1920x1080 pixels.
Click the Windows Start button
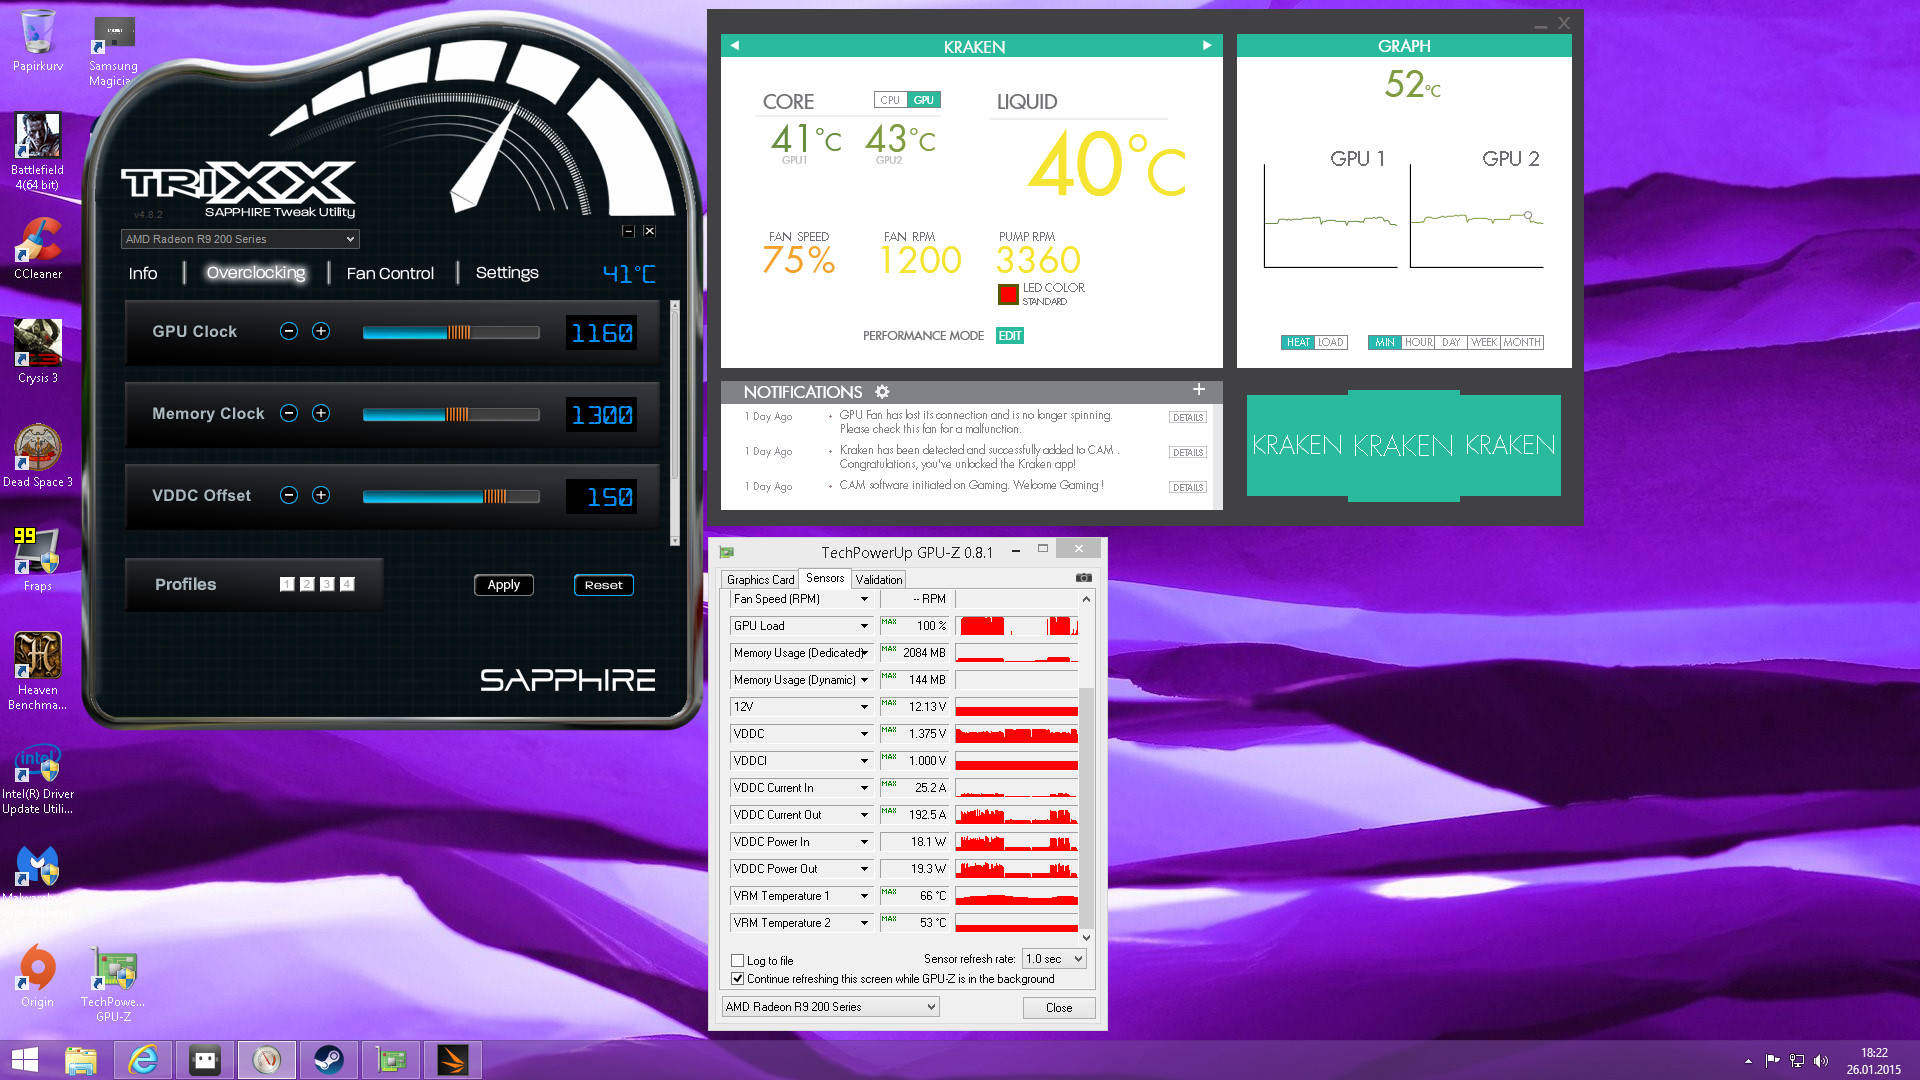pyautogui.click(x=24, y=1060)
